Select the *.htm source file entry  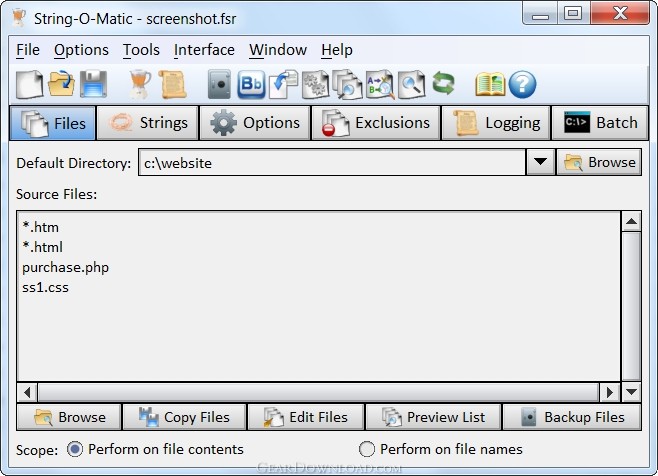point(41,227)
